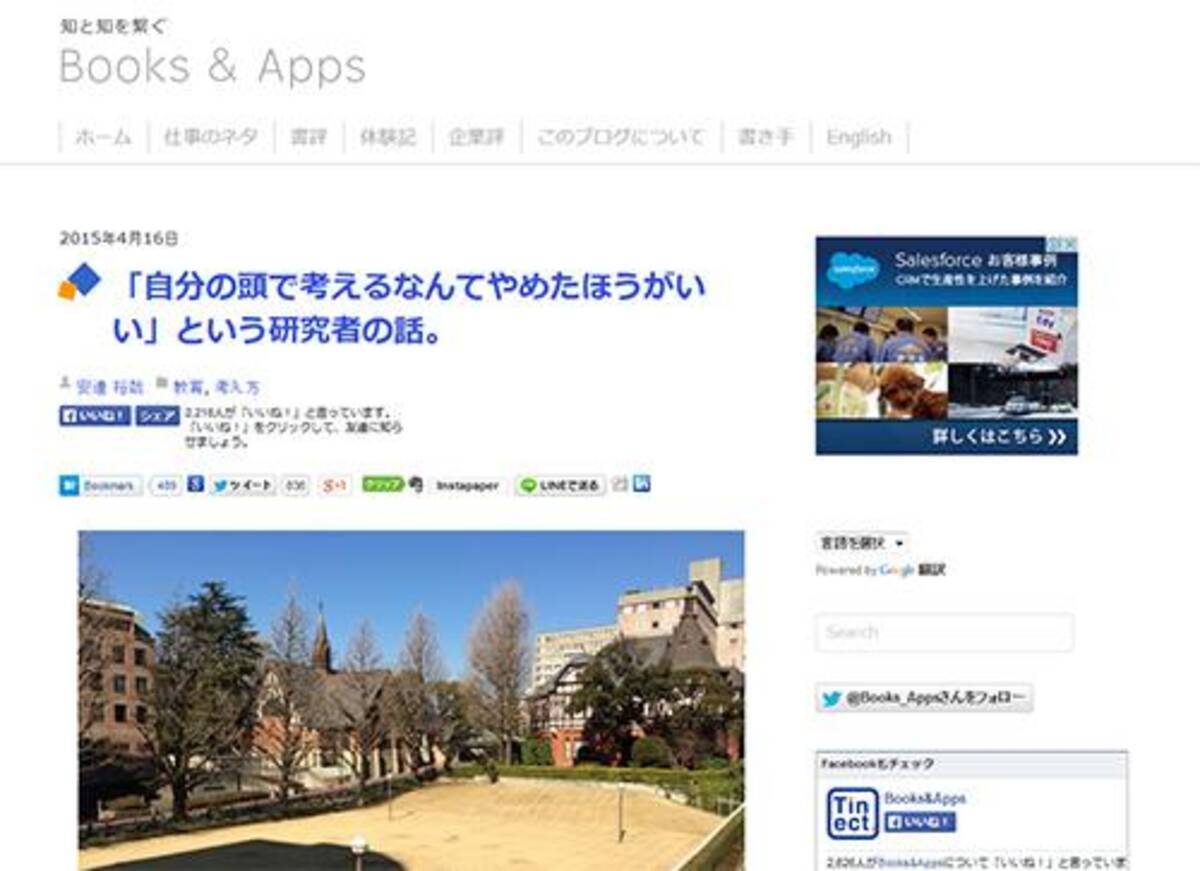This screenshot has height=871, width=1200.
Task: Click the blue bookmark icon ending the share row
Action: [x=642, y=484]
